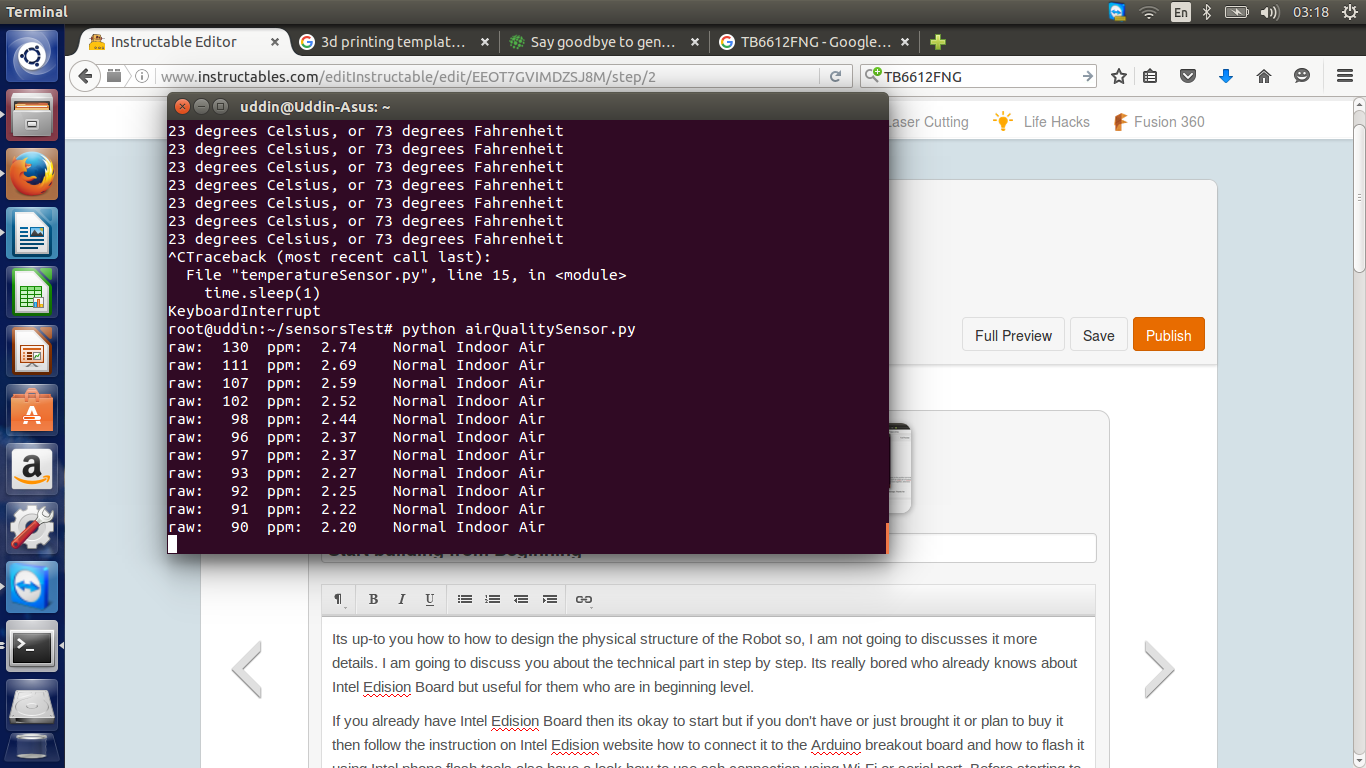1366x768 pixels.
Task: Open the sound volume indicator
Action: click(x=1270, y=12)
